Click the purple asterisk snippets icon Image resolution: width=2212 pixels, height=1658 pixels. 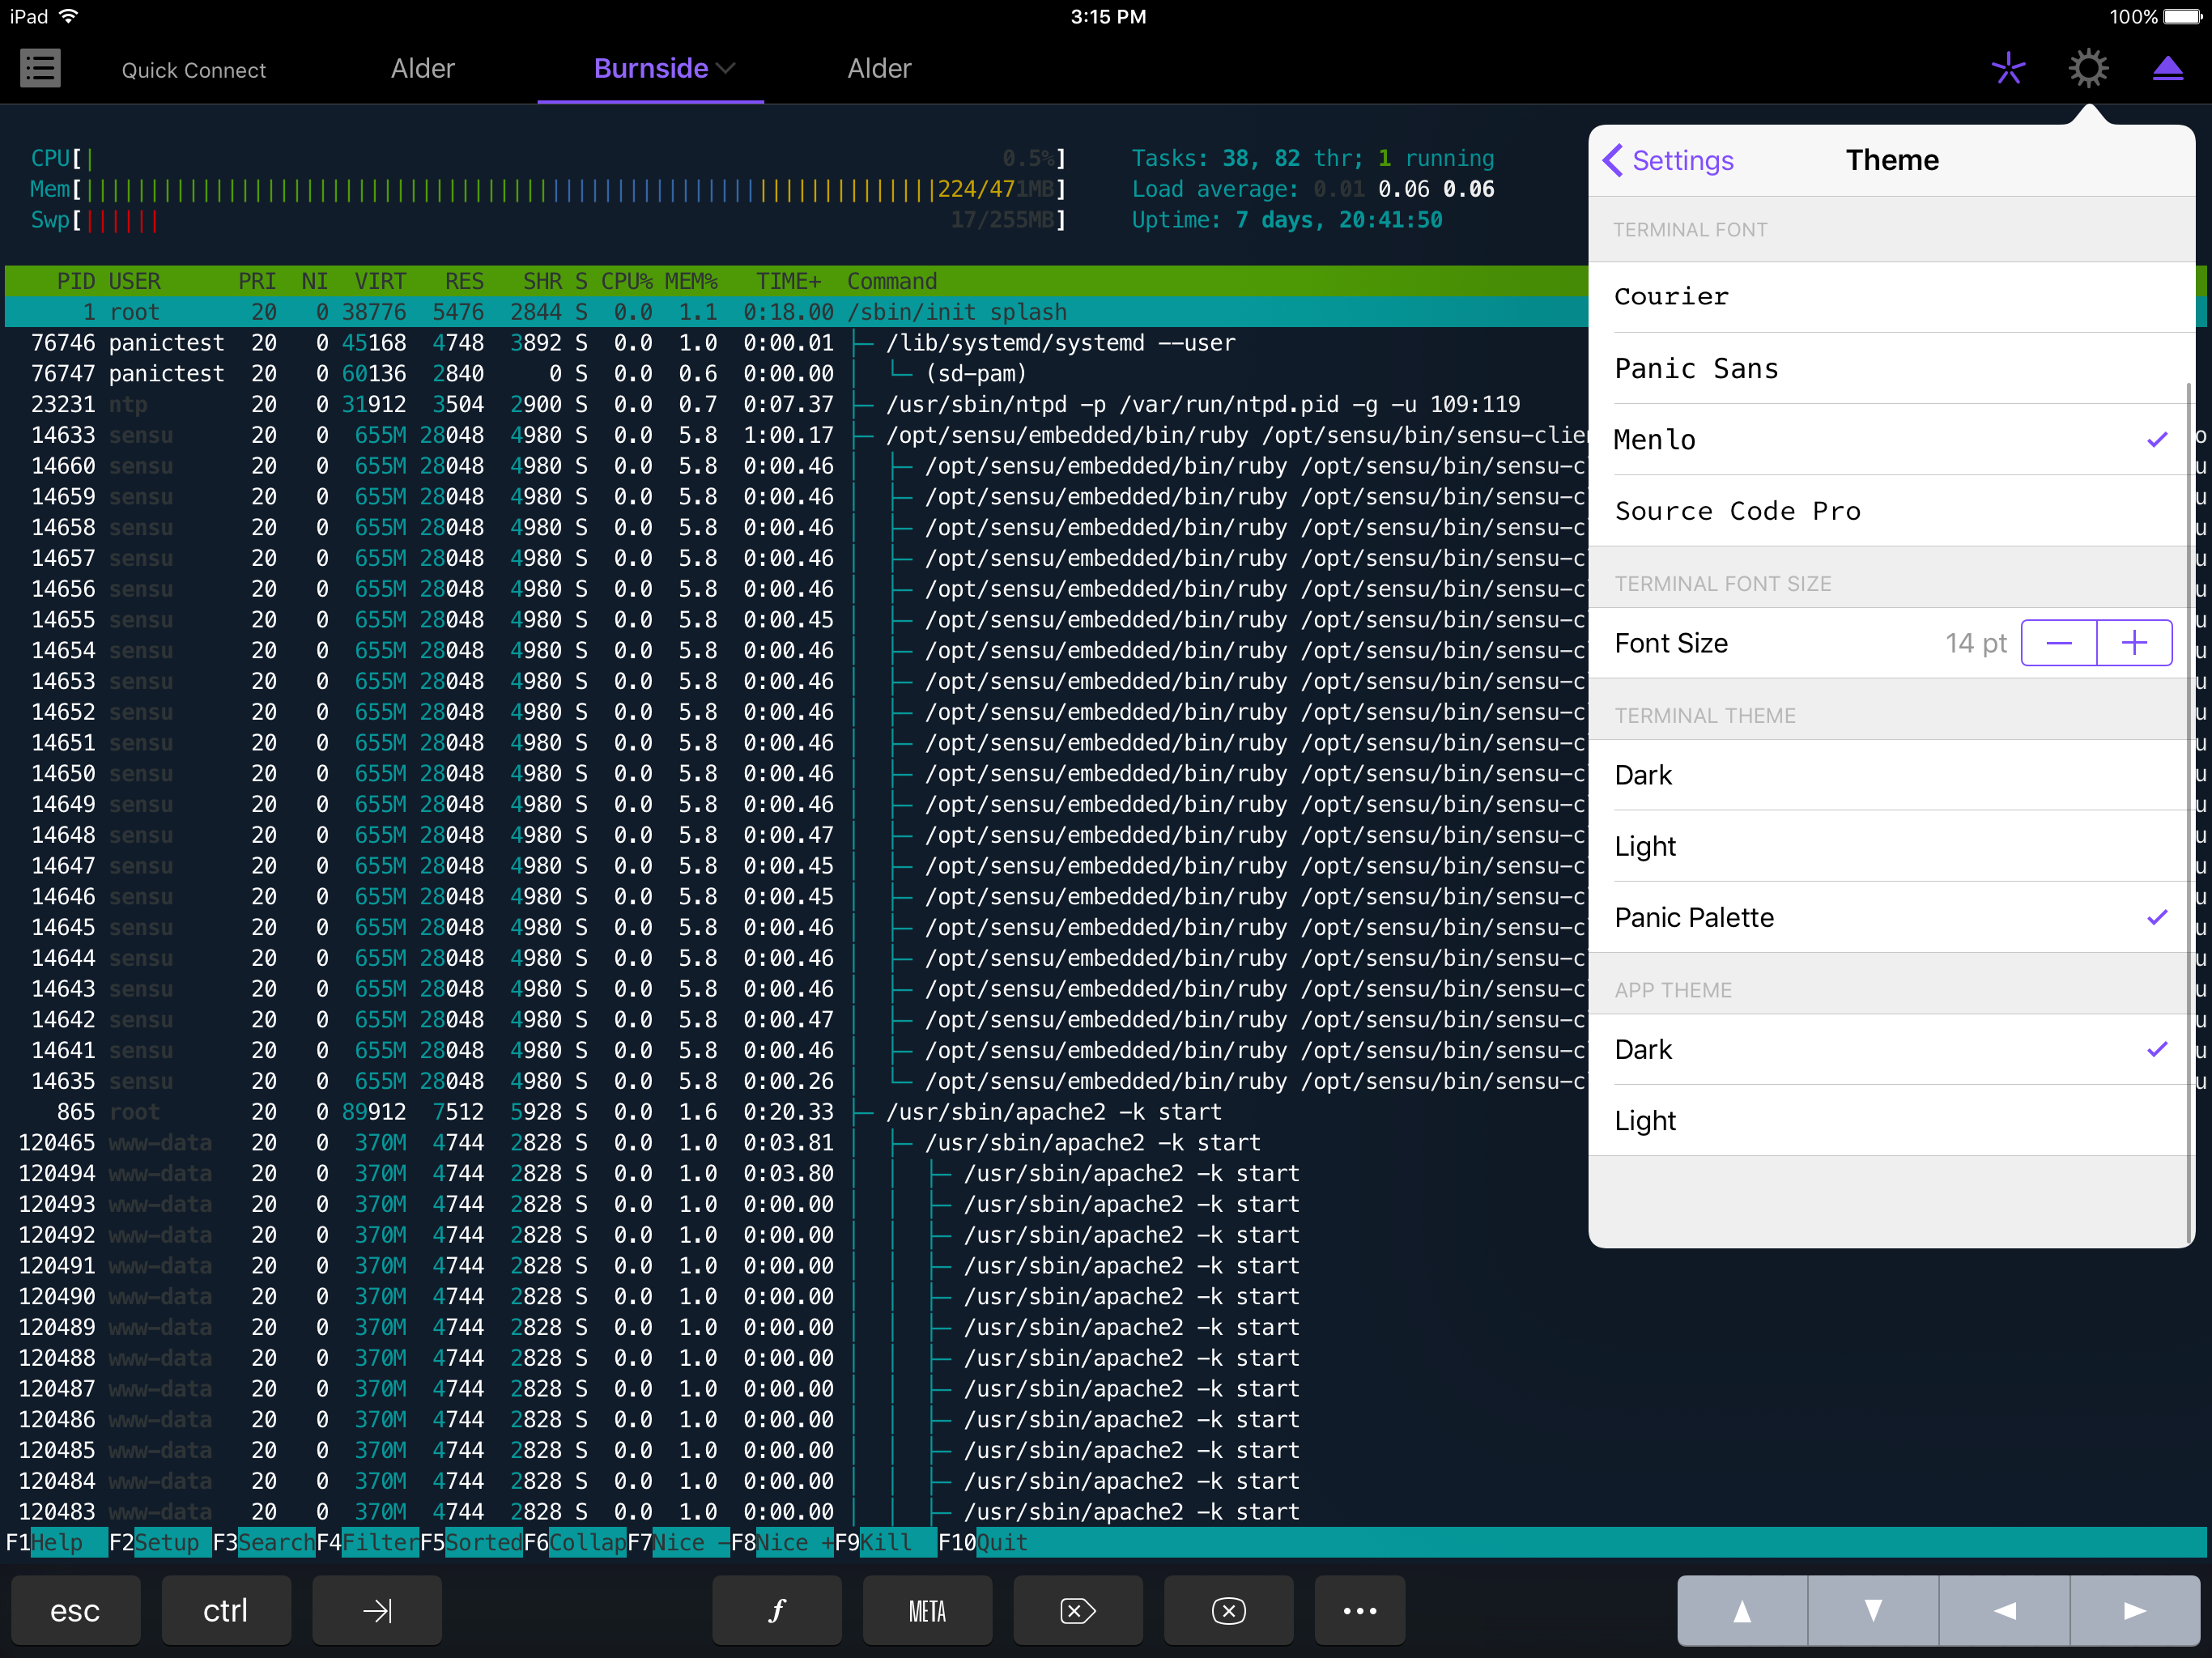pos(2007,69)
